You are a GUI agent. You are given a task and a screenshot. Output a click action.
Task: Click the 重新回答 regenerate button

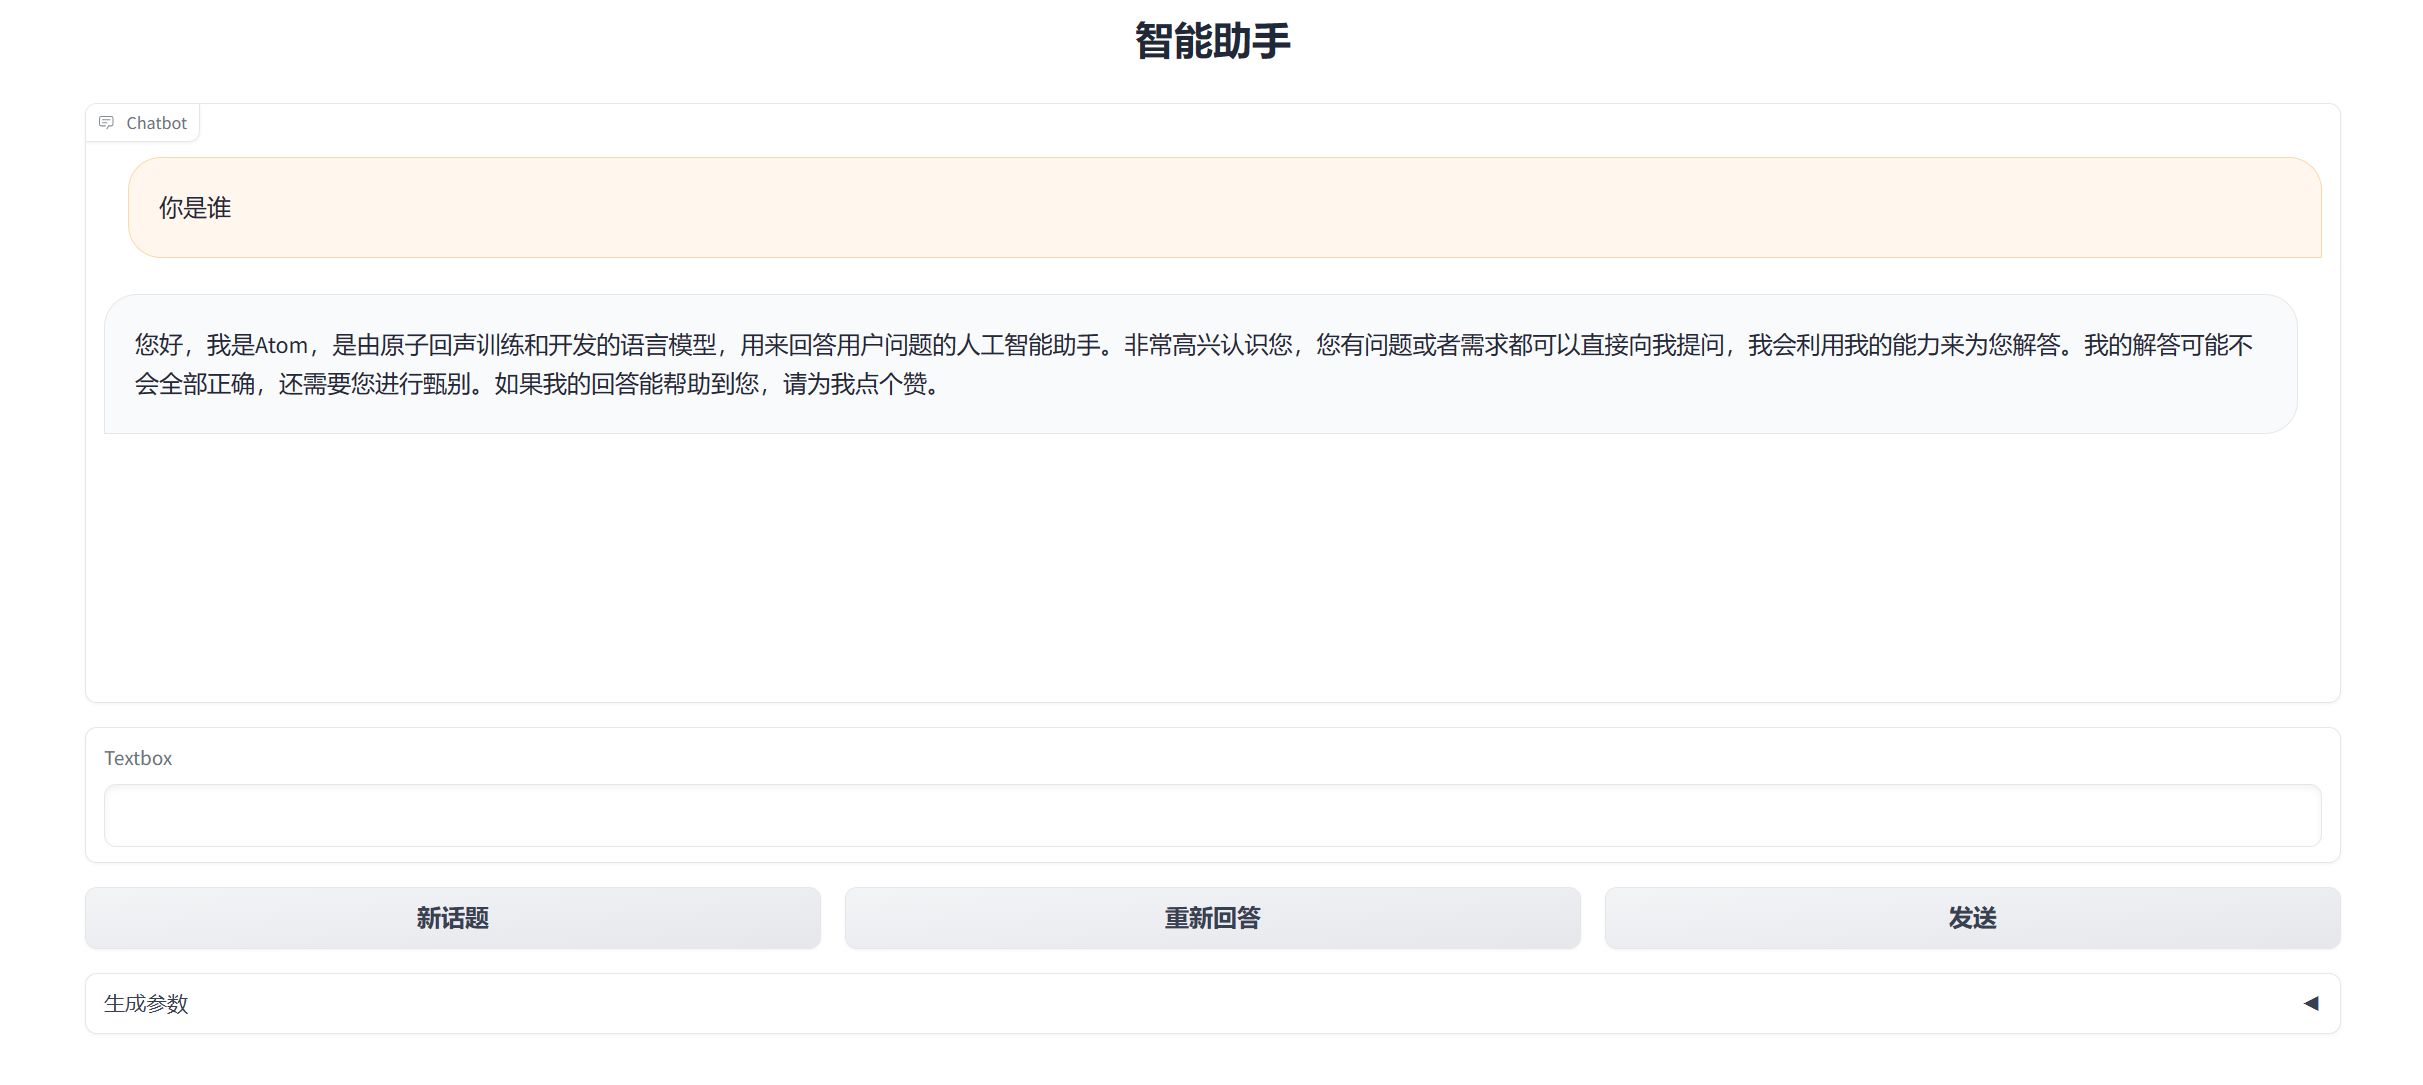click(1212, 917)
